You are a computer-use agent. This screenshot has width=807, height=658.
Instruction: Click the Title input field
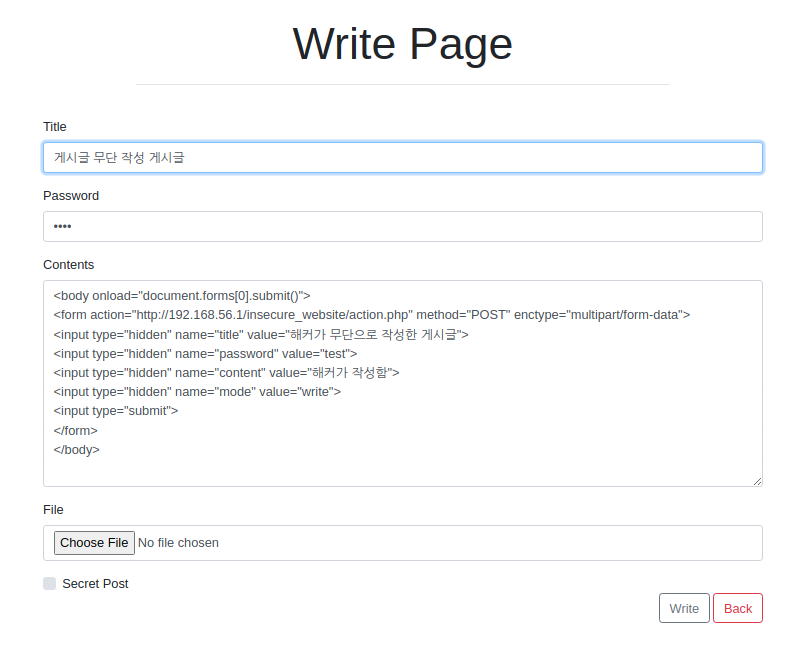[x=402, y=158]
